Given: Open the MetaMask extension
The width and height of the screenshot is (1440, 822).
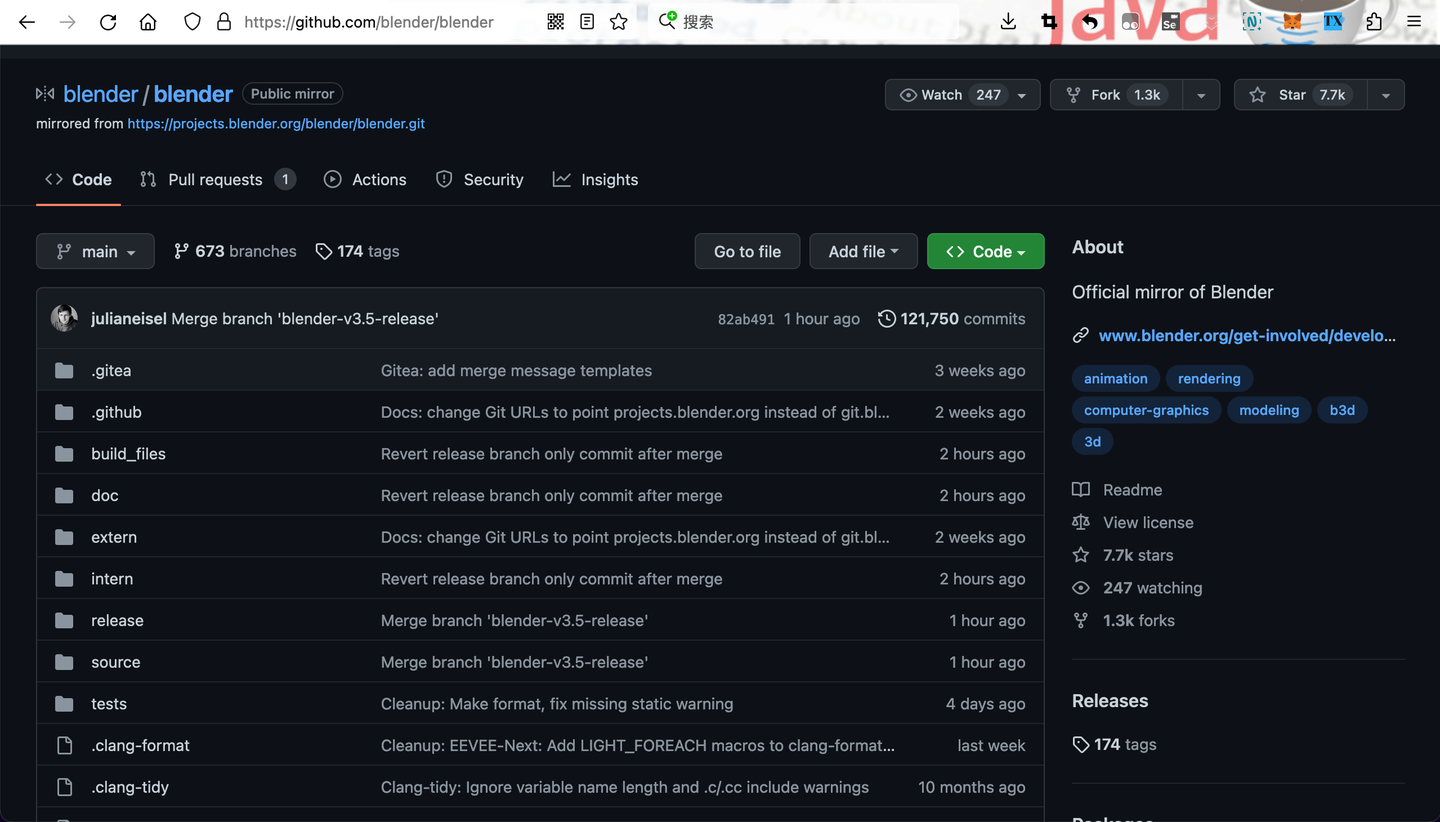Looking at the screenshot, I should [1291, 21].
